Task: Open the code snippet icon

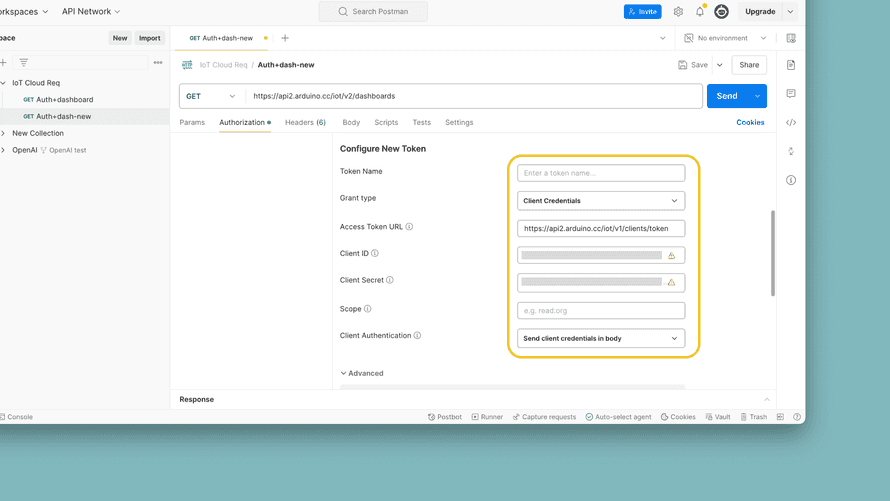Action: click(791, 123)
